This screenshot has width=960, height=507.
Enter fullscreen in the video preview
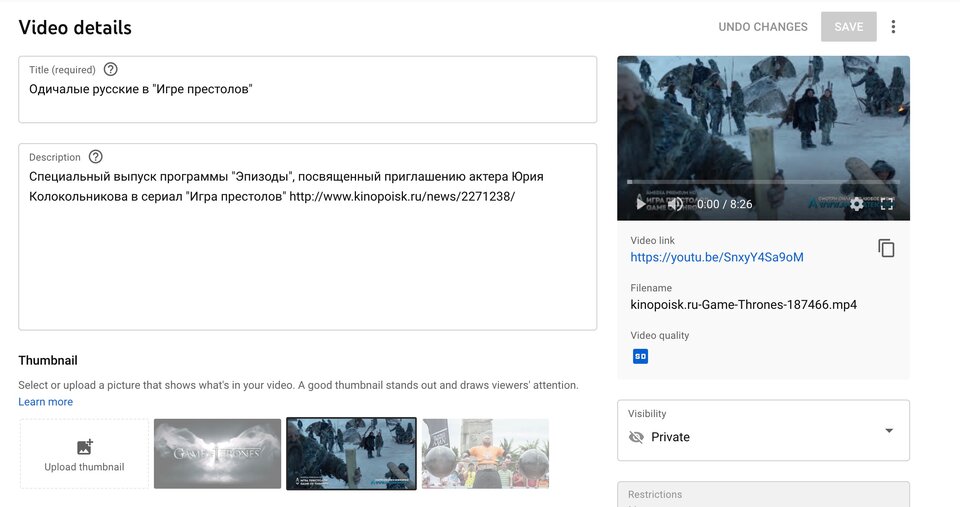pyautogui.click(x=887, y=204)
